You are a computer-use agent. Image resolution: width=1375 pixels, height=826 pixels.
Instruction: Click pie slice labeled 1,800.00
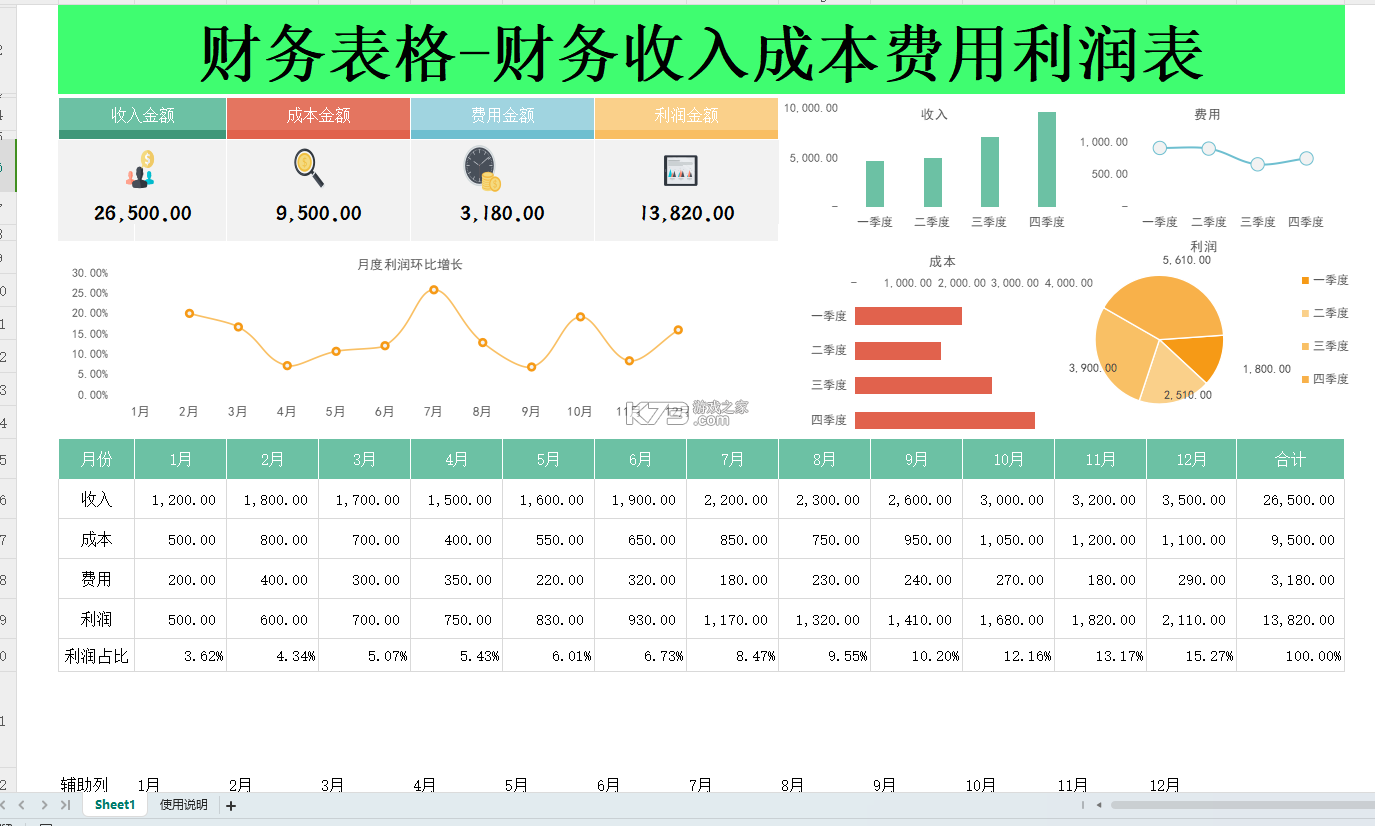click(x=1198, y=358)
